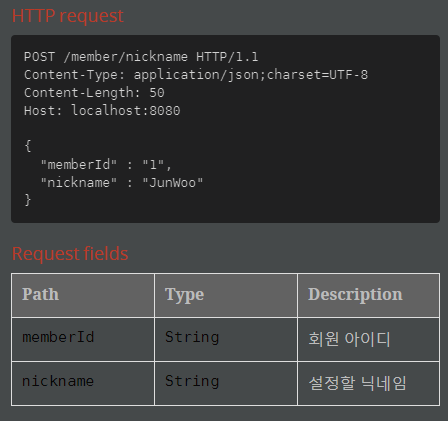Image resolution: width=448 pixels, height=421 pixels.
Task: Click the 'memberId' table cell
Action: [83, 339]
